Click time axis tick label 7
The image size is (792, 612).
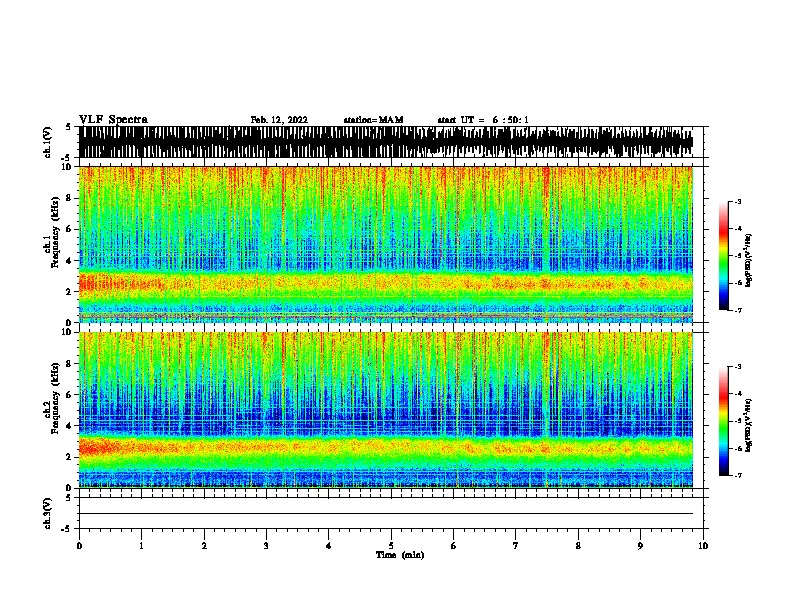coord(516,546)
